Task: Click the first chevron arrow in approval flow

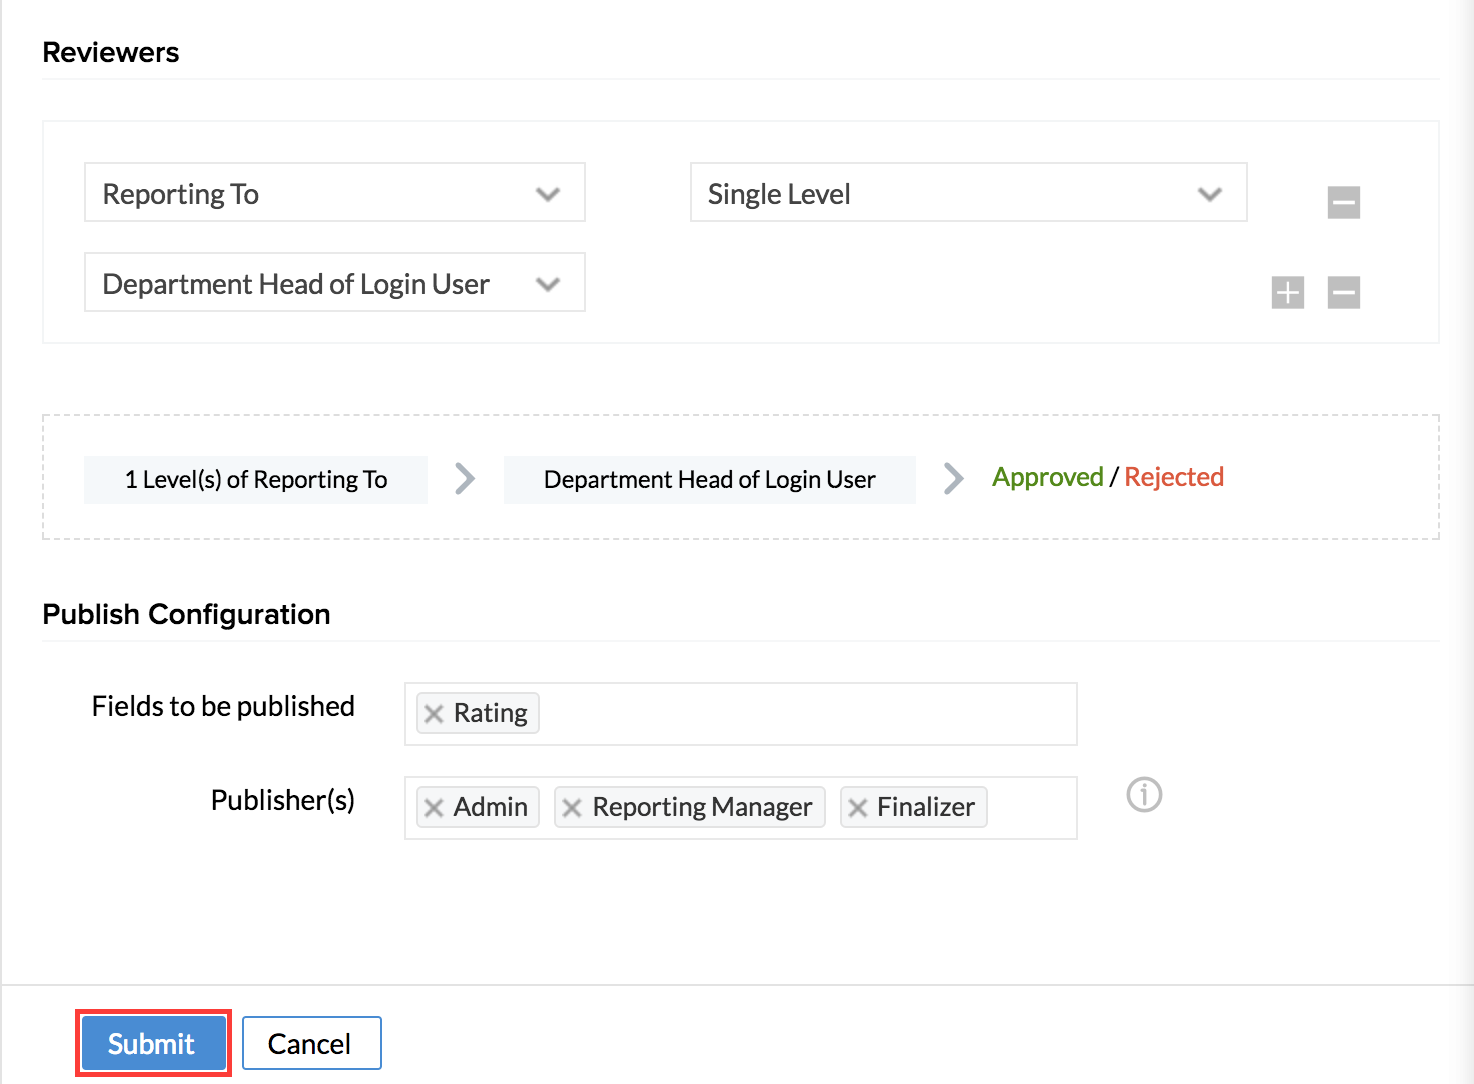Action: coord(465,479)
